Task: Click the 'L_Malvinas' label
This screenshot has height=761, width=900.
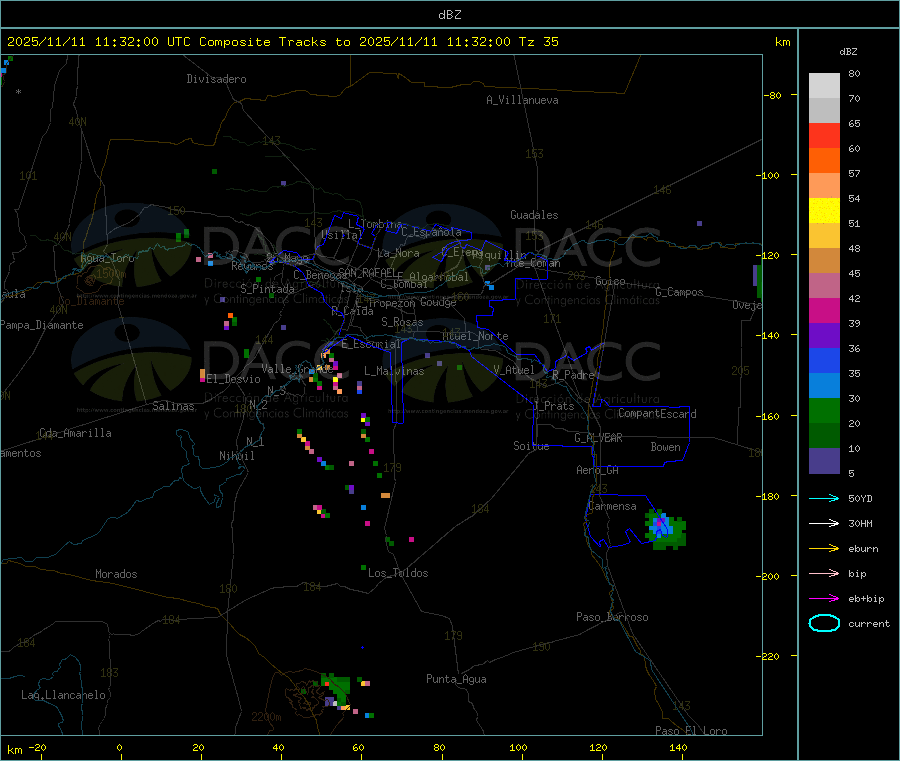Action: 394,371
